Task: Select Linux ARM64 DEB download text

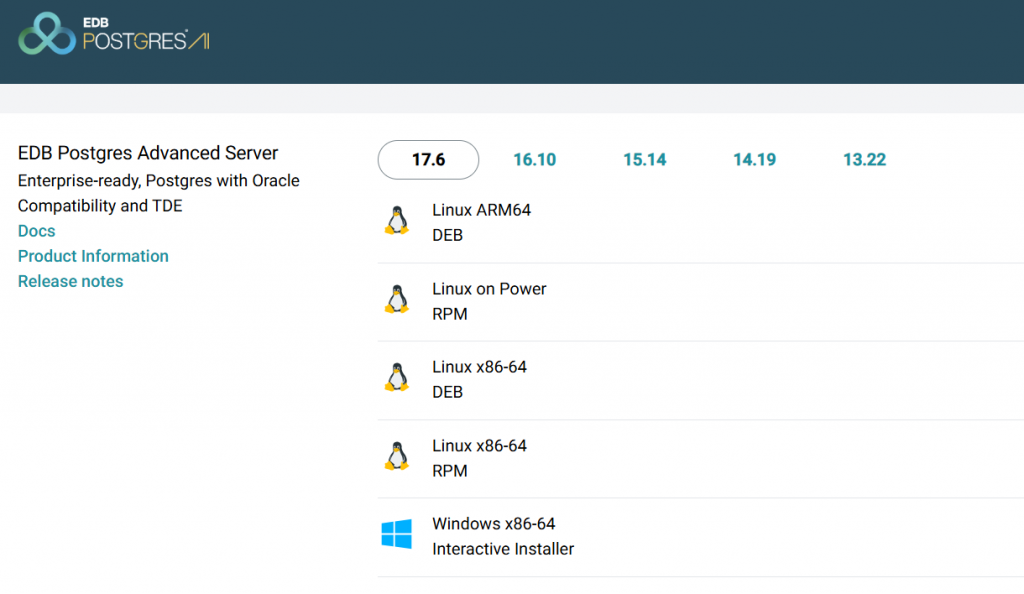Action: click(481, 222)
